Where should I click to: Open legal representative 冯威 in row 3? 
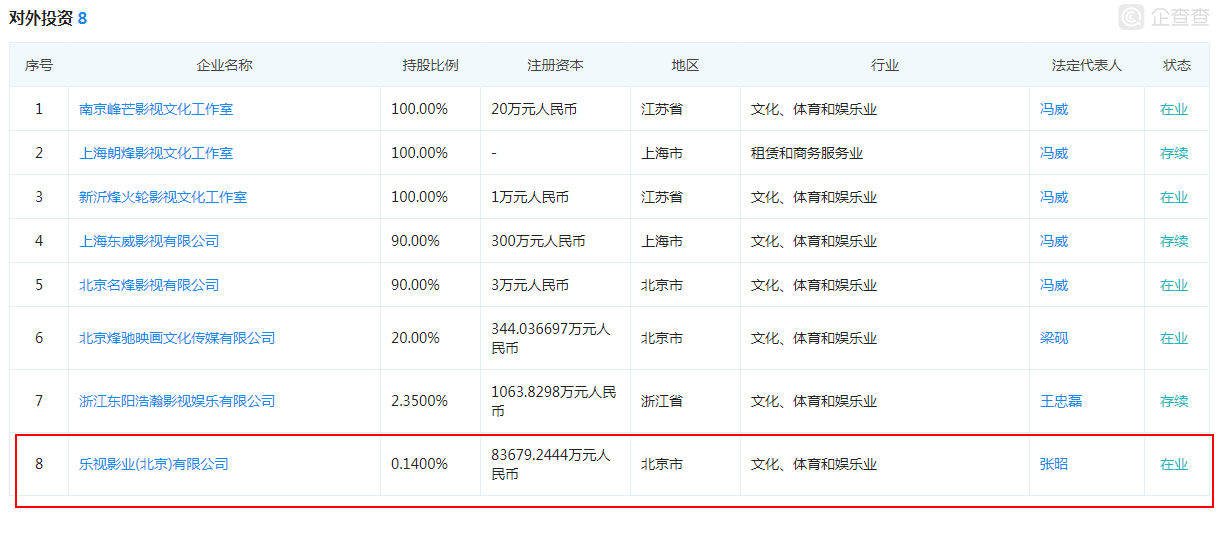point(1054,197)
